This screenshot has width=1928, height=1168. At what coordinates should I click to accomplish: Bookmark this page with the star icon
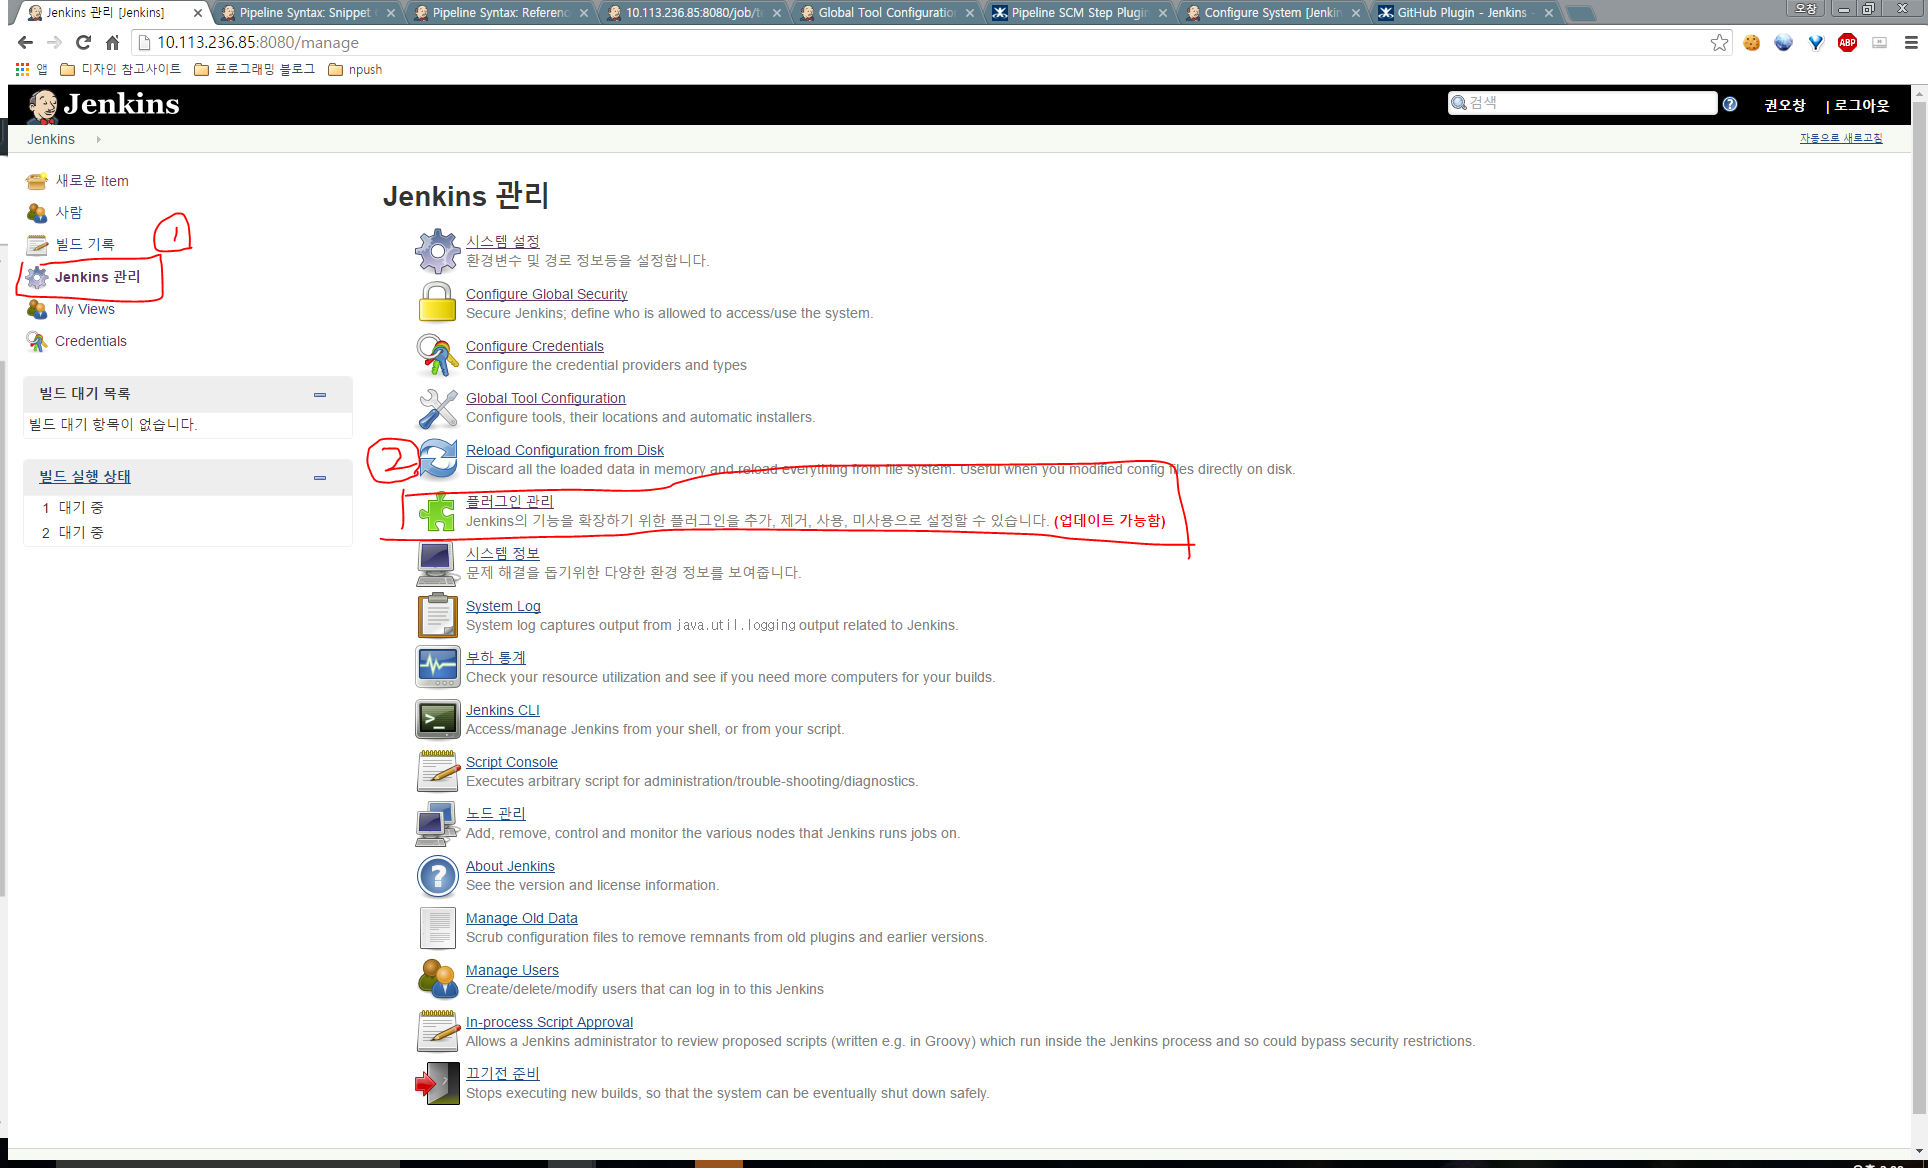click(x=1719, y=42)
